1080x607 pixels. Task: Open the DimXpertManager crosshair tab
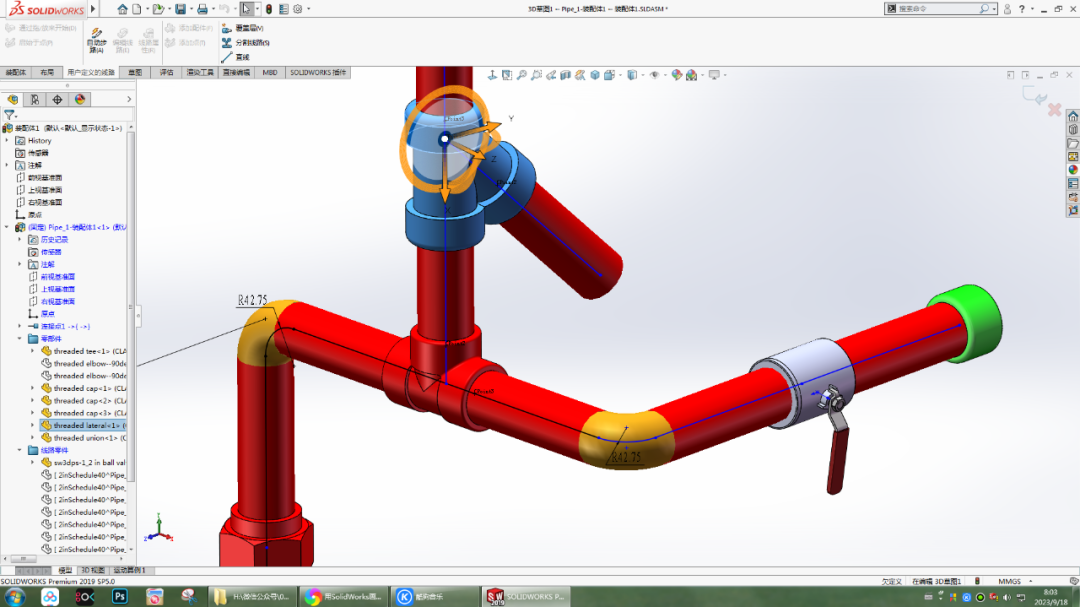(x=57, y=100)
